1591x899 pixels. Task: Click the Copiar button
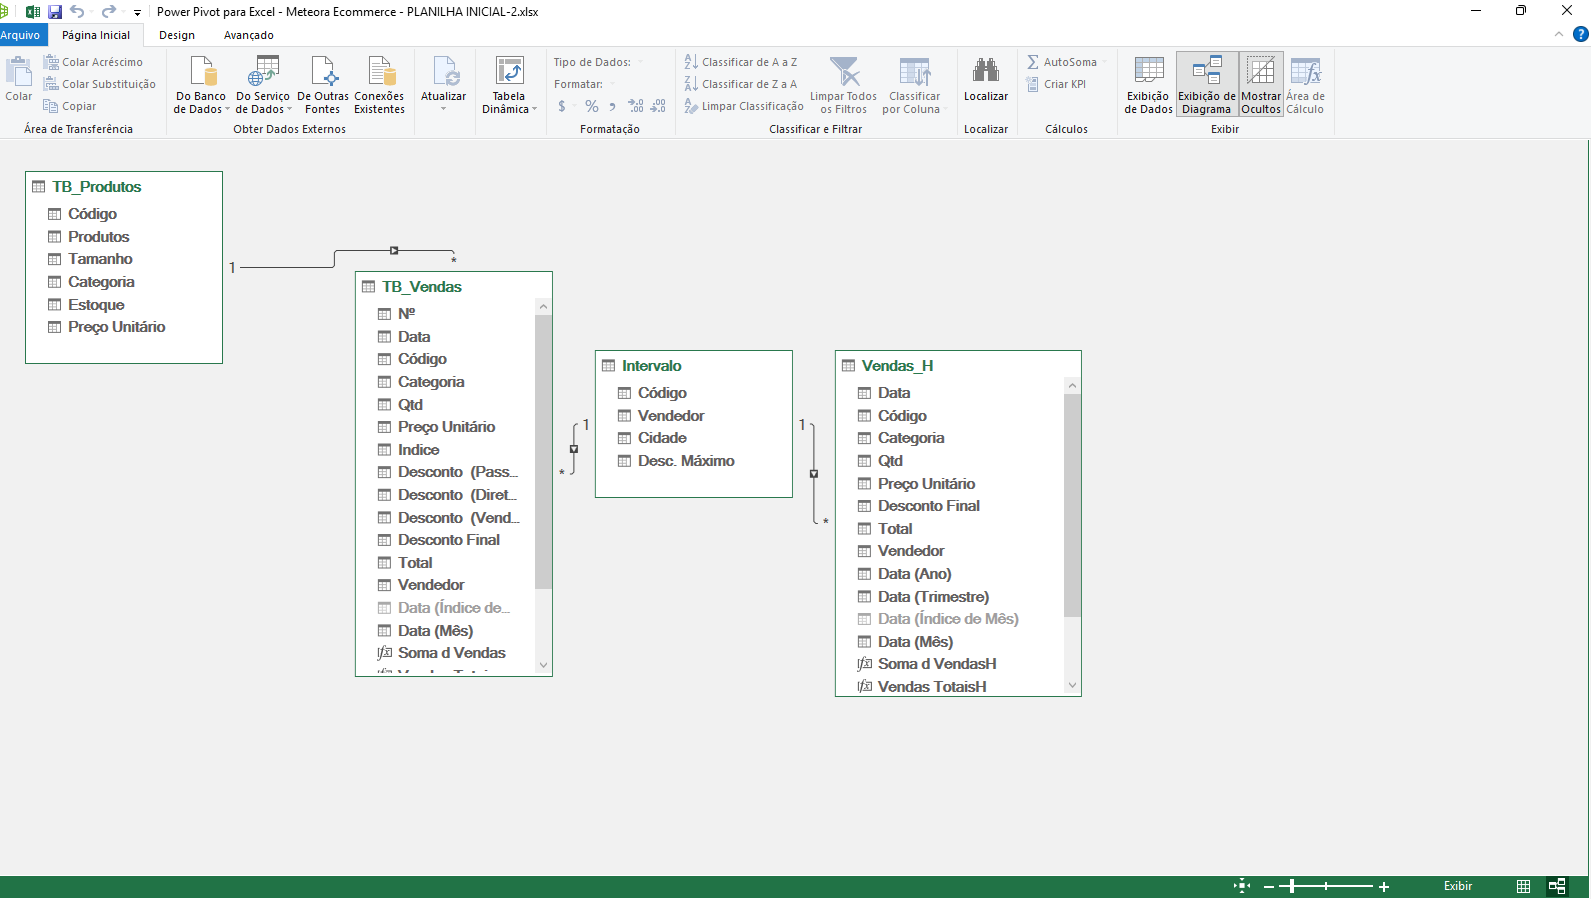pos(70,106)
